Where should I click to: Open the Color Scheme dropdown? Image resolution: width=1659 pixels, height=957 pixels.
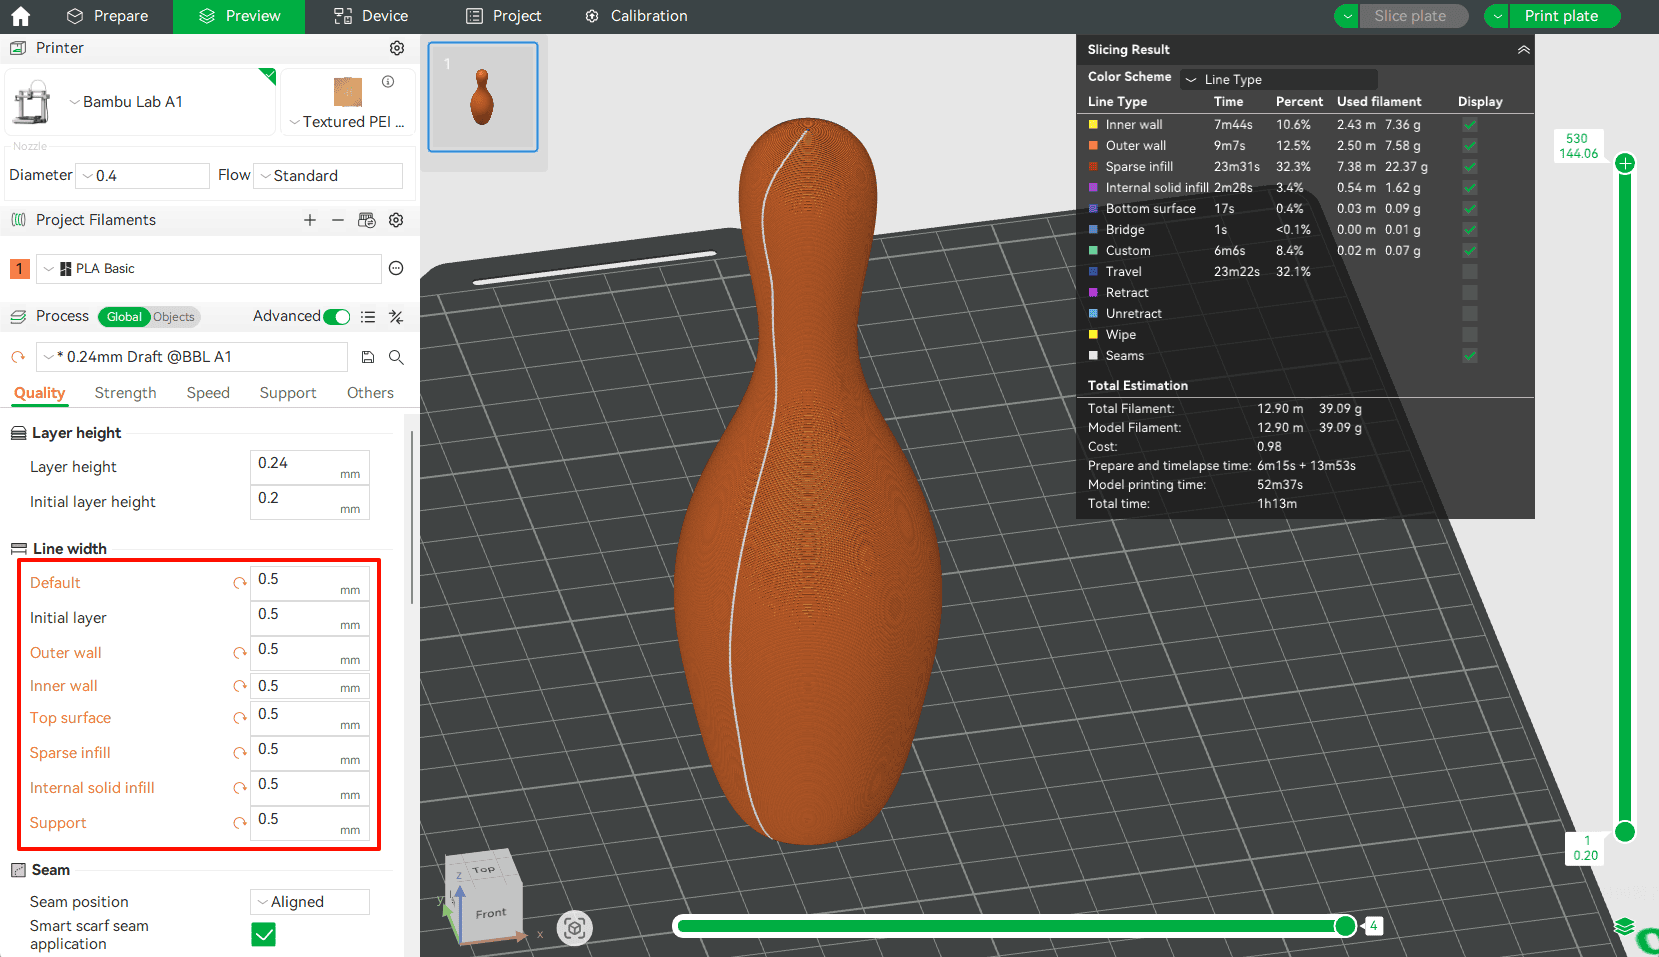[1279, 79]
